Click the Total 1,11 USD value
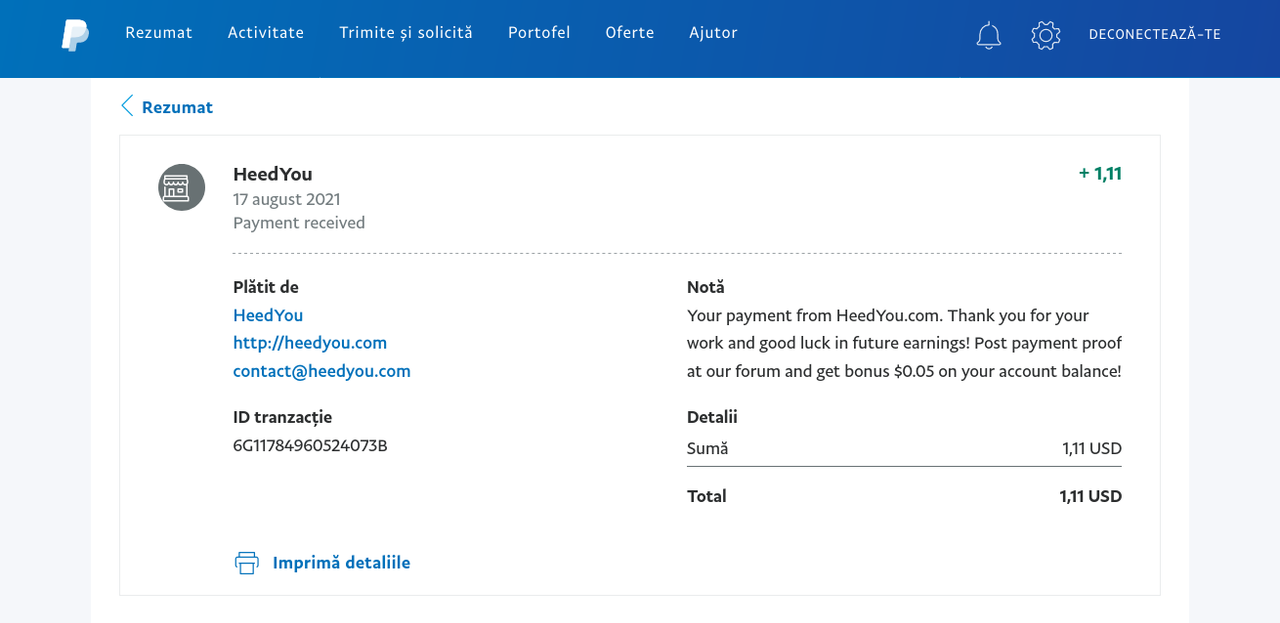 click(1091, 496)
